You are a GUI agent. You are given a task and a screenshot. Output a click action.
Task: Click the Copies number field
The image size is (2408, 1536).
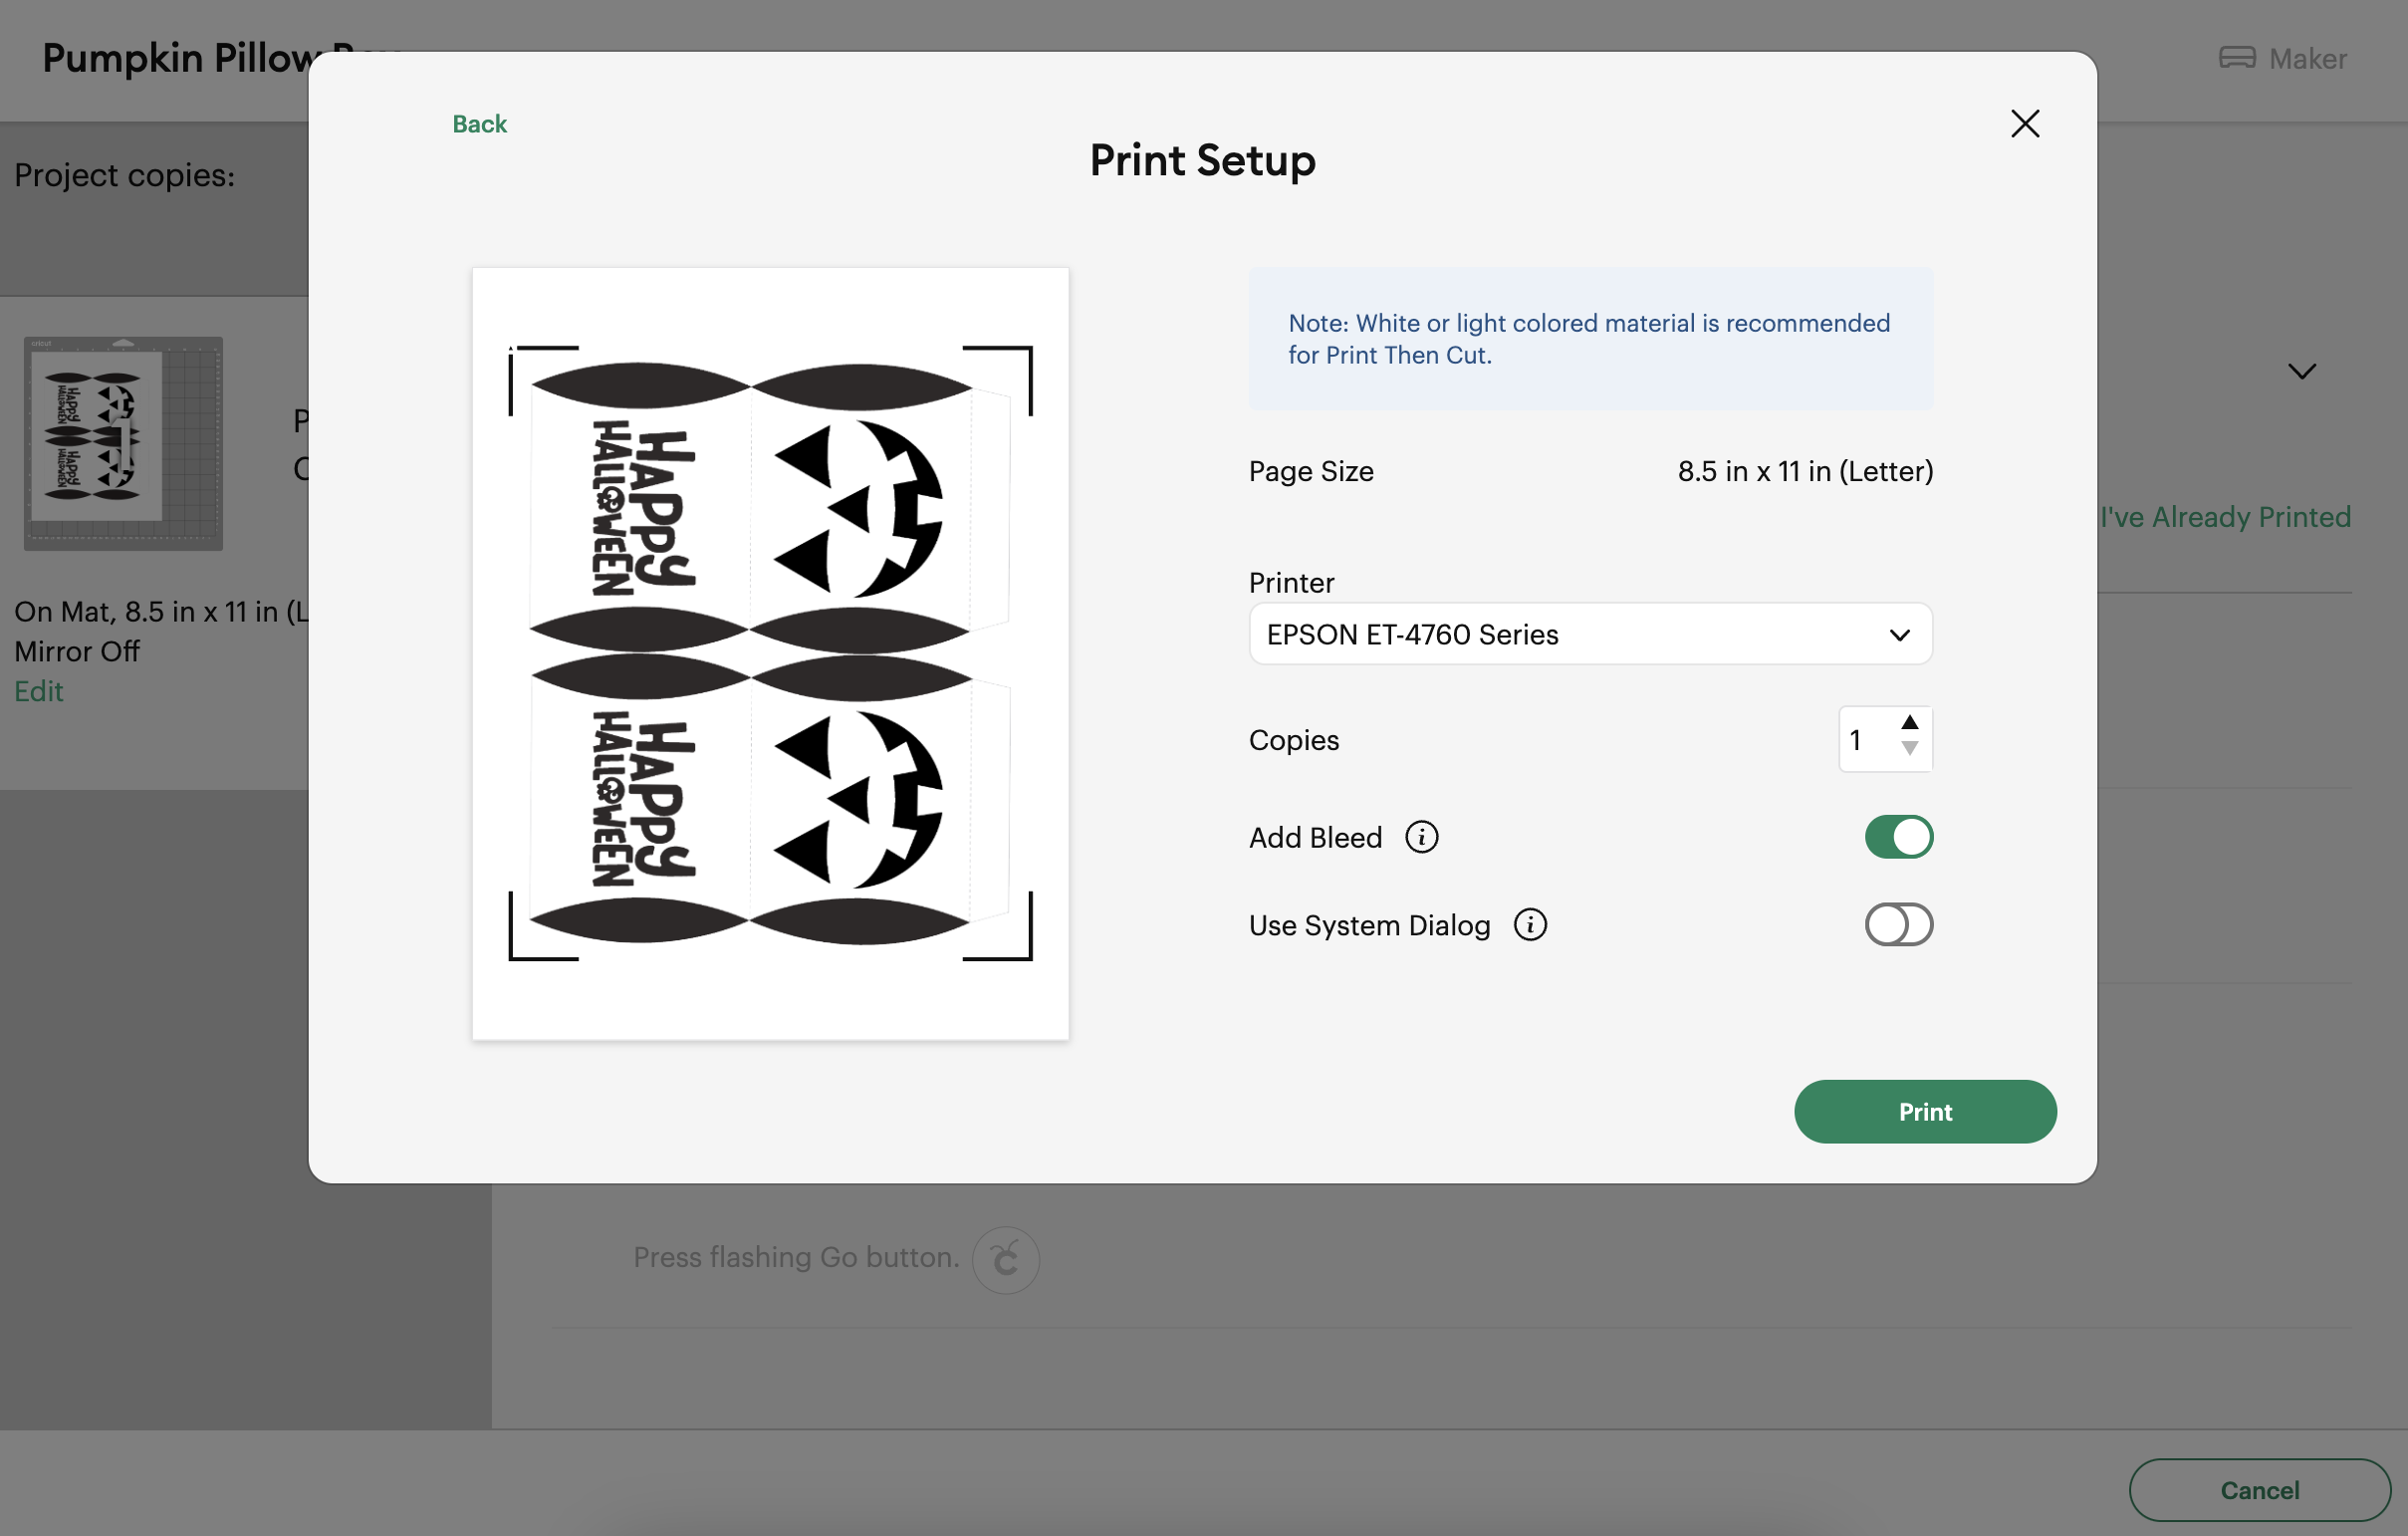[x=1866, y=740]
